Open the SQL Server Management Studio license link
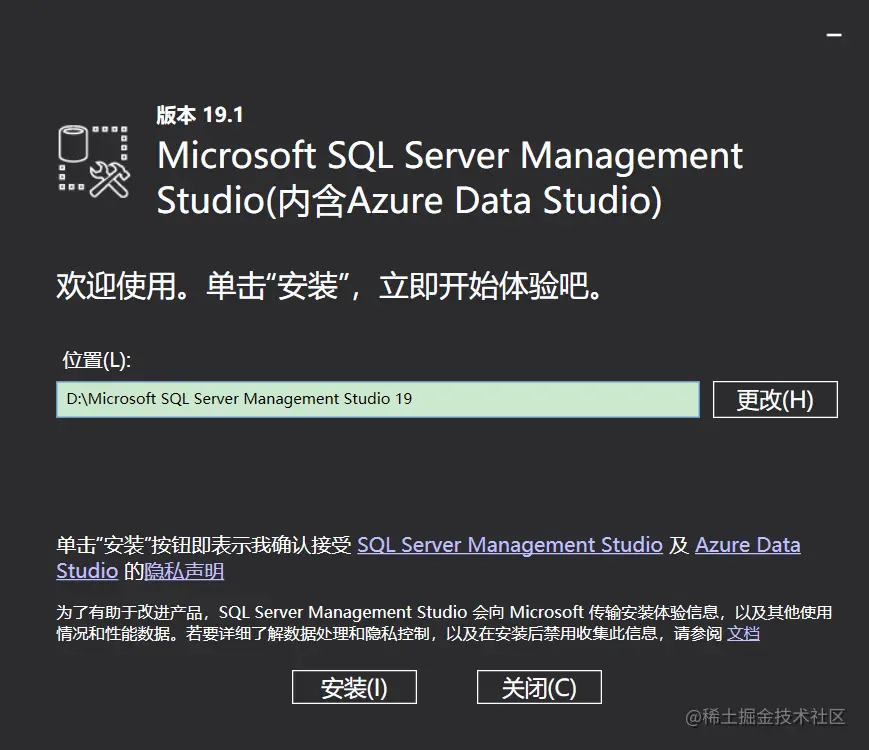The image size is (869, 750). tap(510, 545)
